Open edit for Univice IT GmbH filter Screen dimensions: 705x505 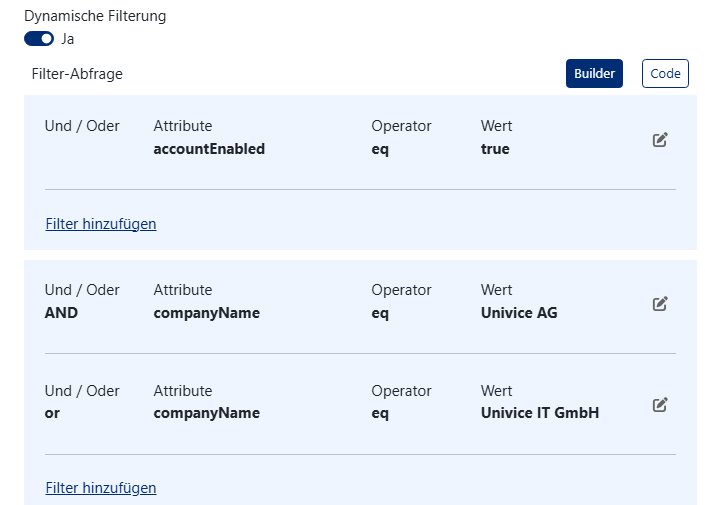click(x=659, y=405)
